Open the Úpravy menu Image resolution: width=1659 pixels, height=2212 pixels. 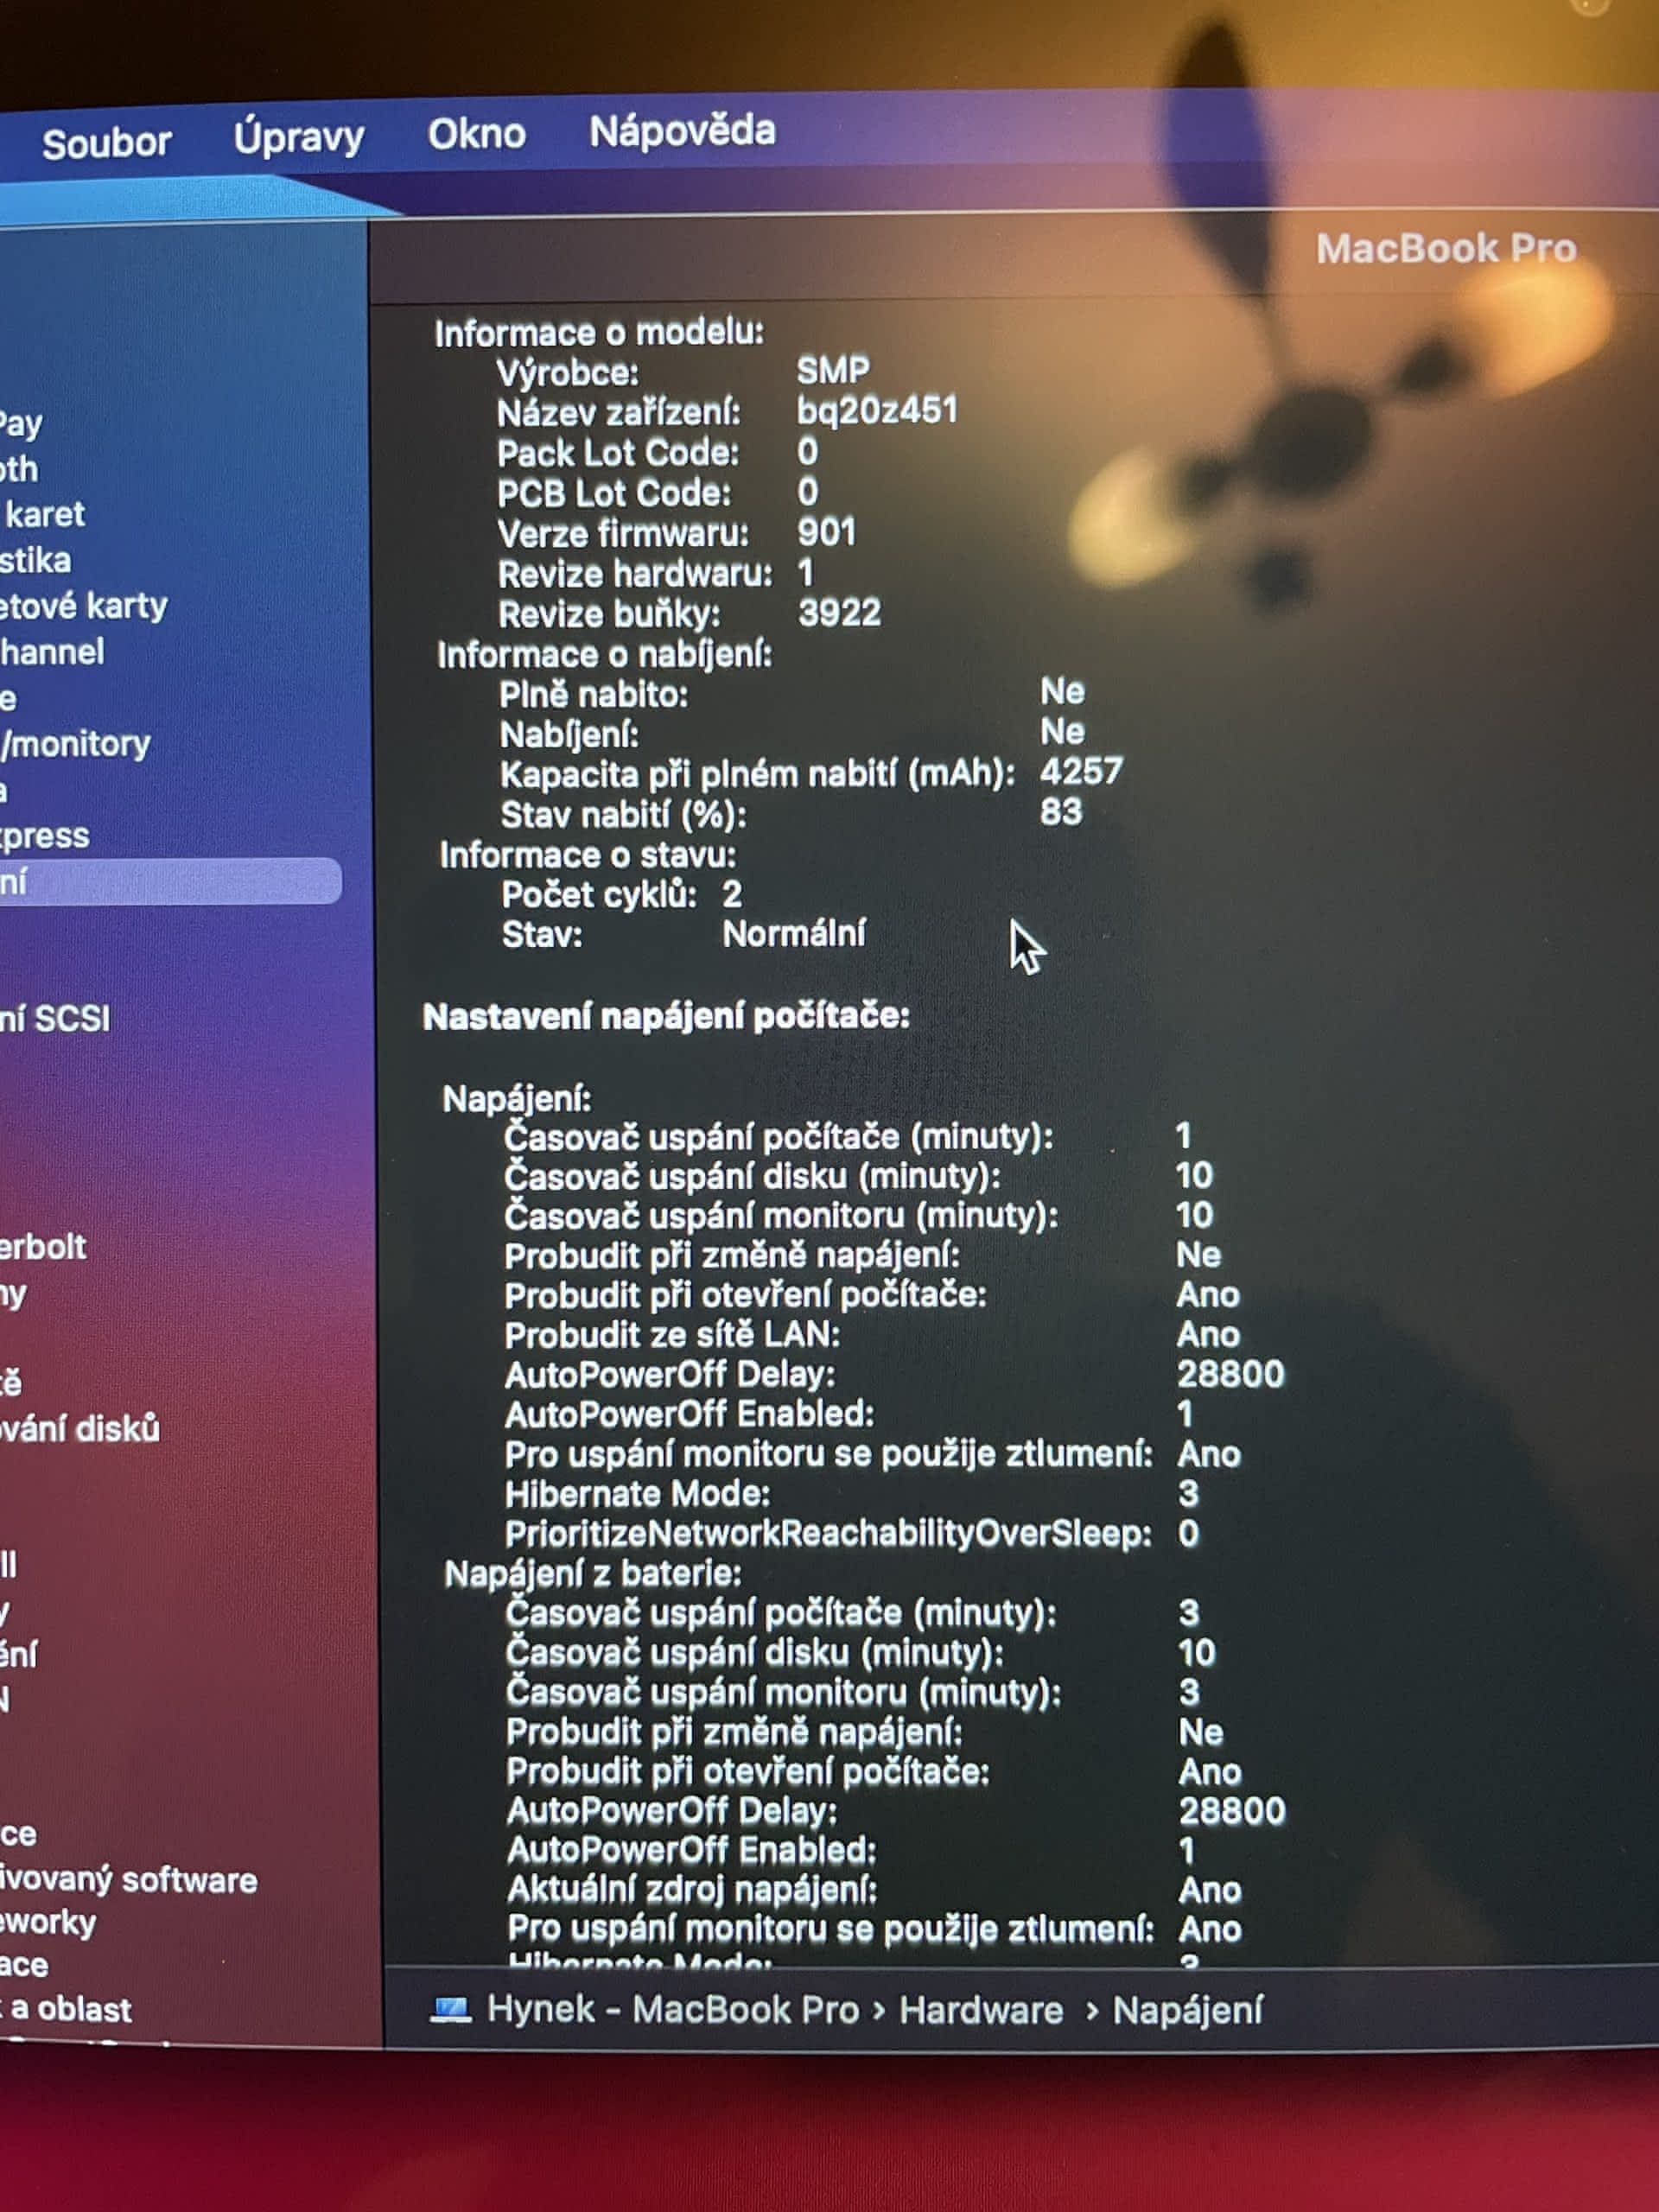pyautogui.click(x=298, y=137)
